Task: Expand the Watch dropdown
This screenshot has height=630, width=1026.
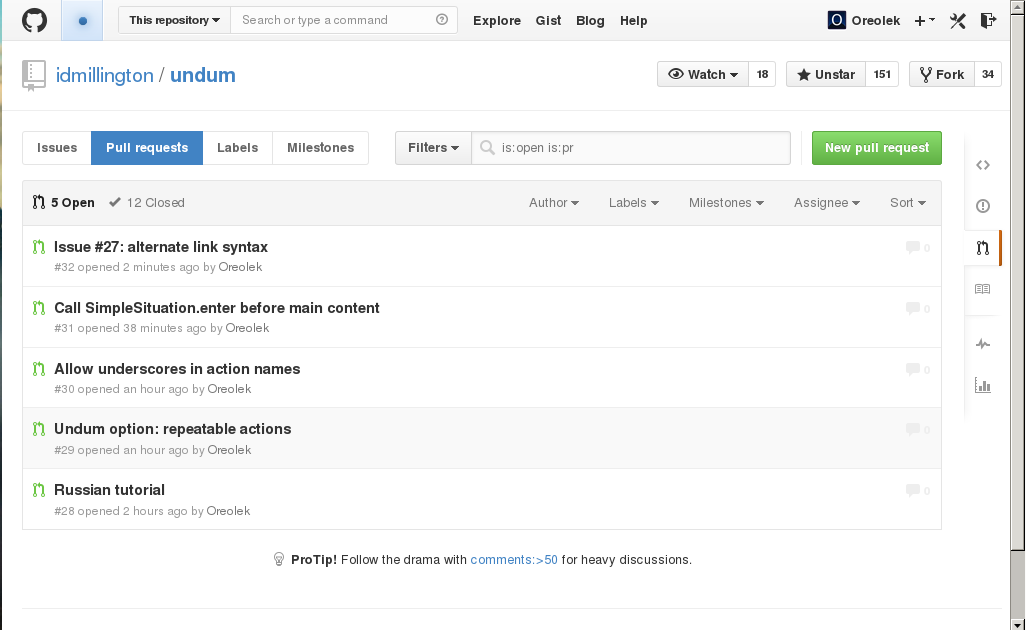Action: click(x=703, y=75)
